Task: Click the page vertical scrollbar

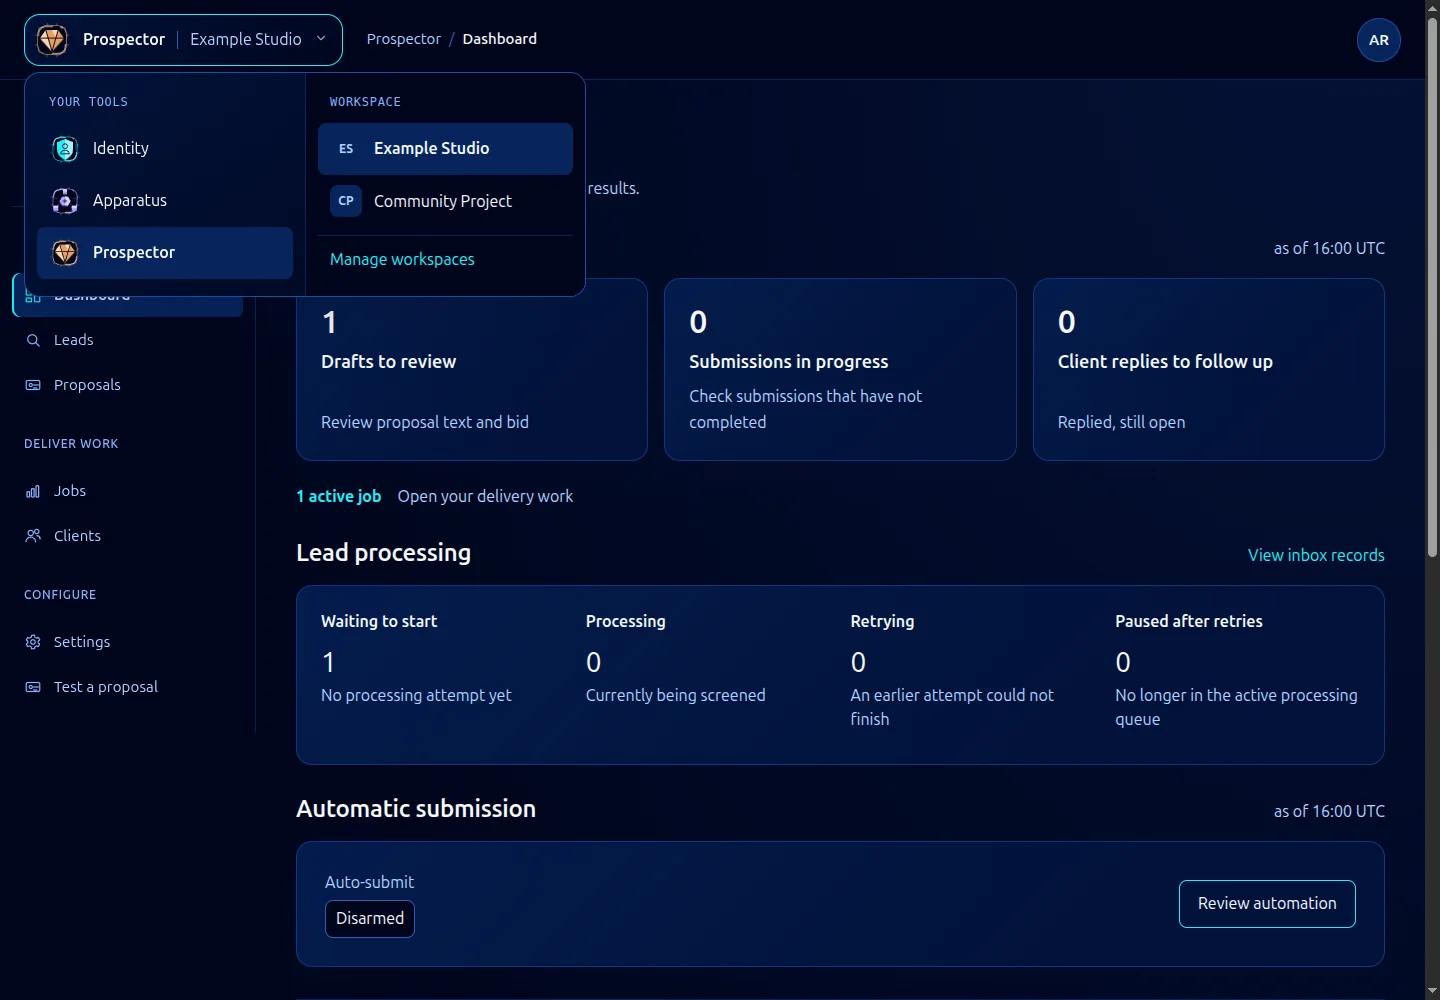Action: [1432, 290]
